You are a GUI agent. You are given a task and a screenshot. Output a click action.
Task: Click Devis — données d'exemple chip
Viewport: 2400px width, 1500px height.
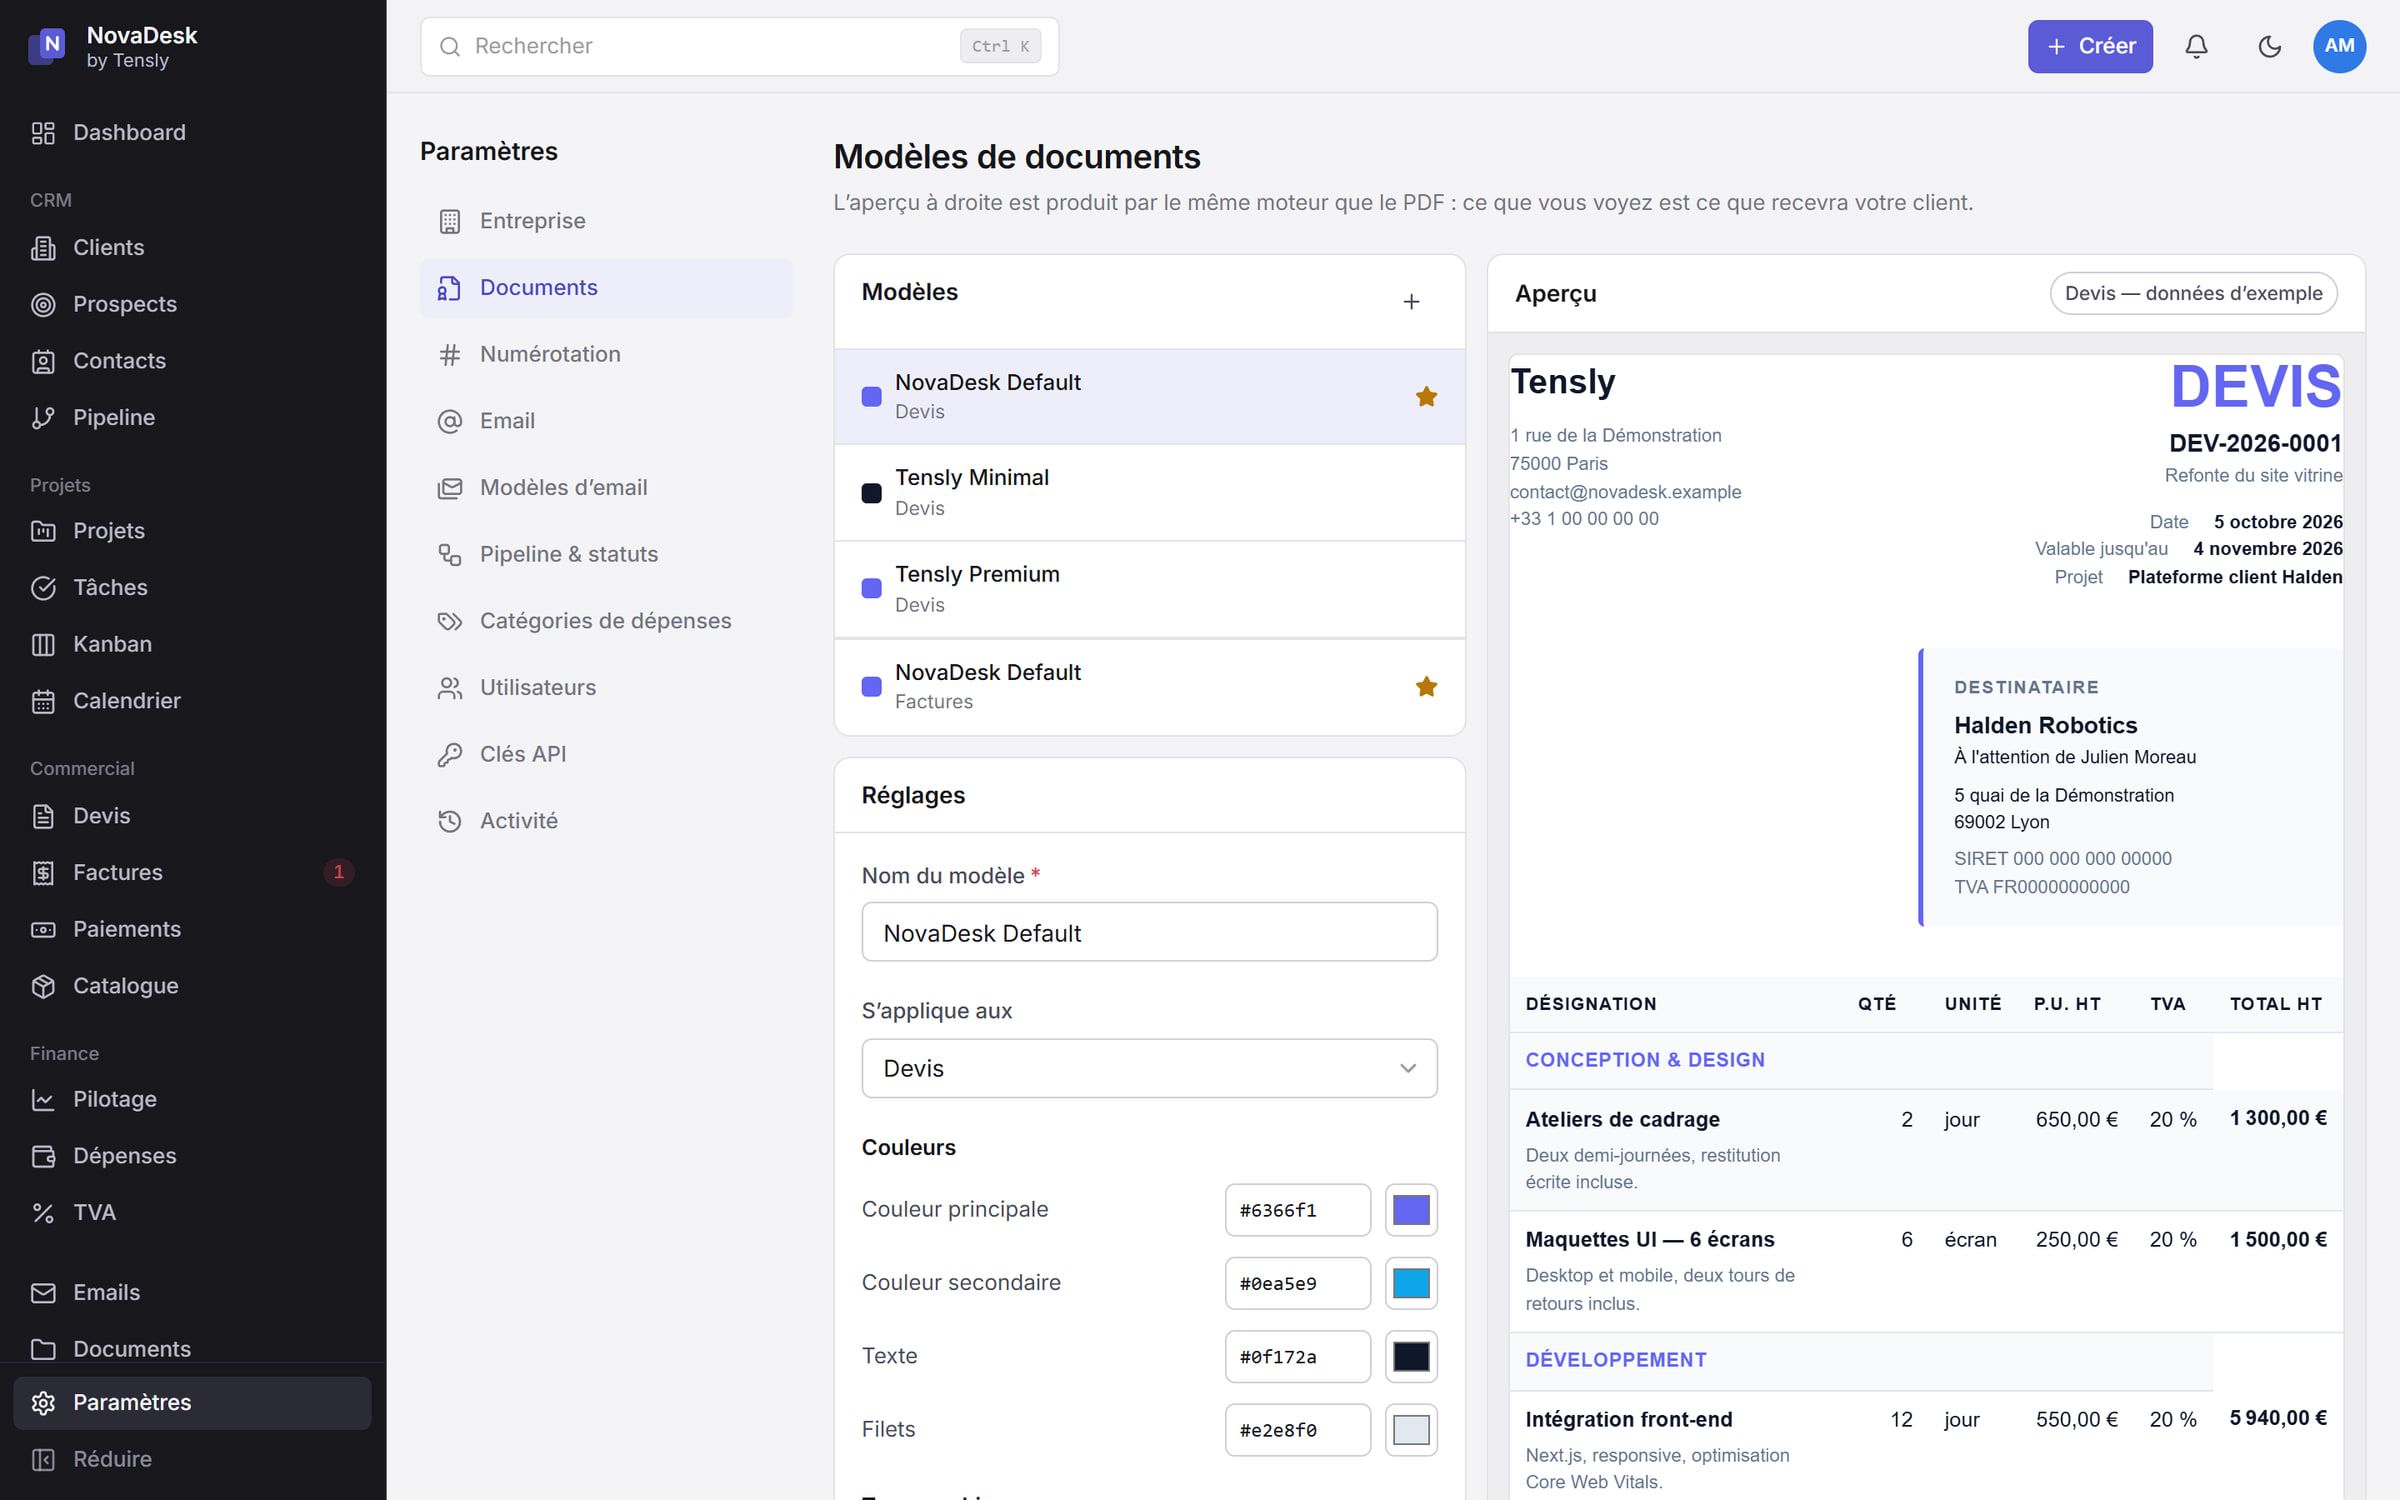2193,293
